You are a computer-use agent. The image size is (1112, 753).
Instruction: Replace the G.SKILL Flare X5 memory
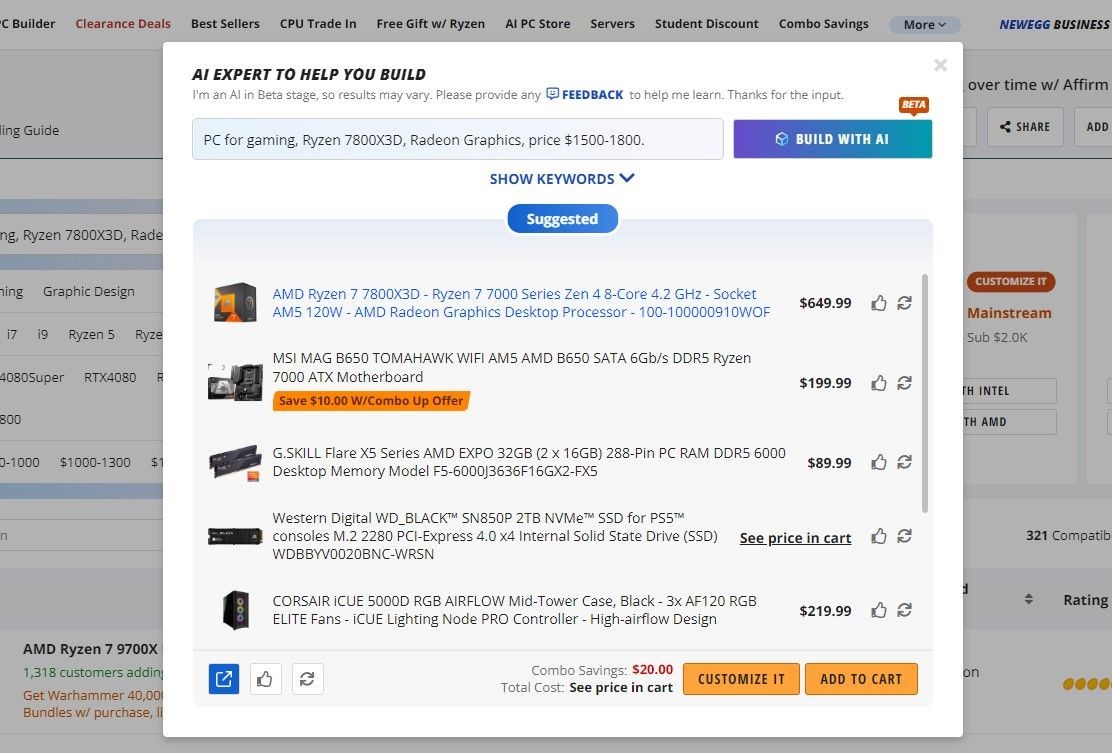tap(904, 462)
